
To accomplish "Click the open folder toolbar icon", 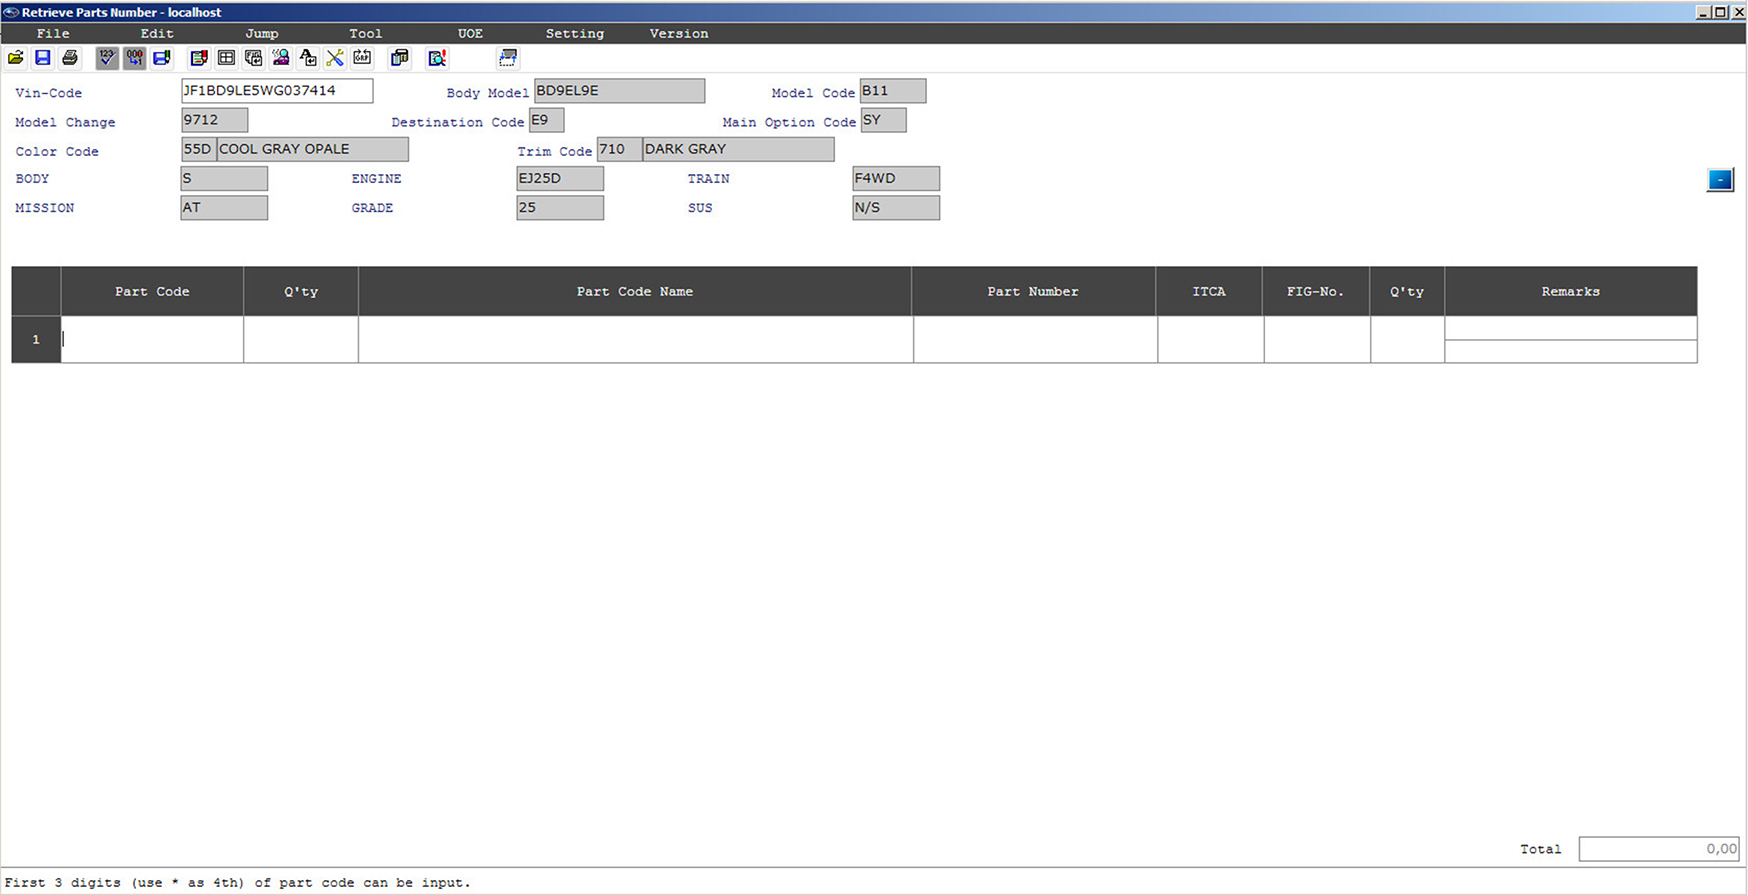I will pos(16,58).
